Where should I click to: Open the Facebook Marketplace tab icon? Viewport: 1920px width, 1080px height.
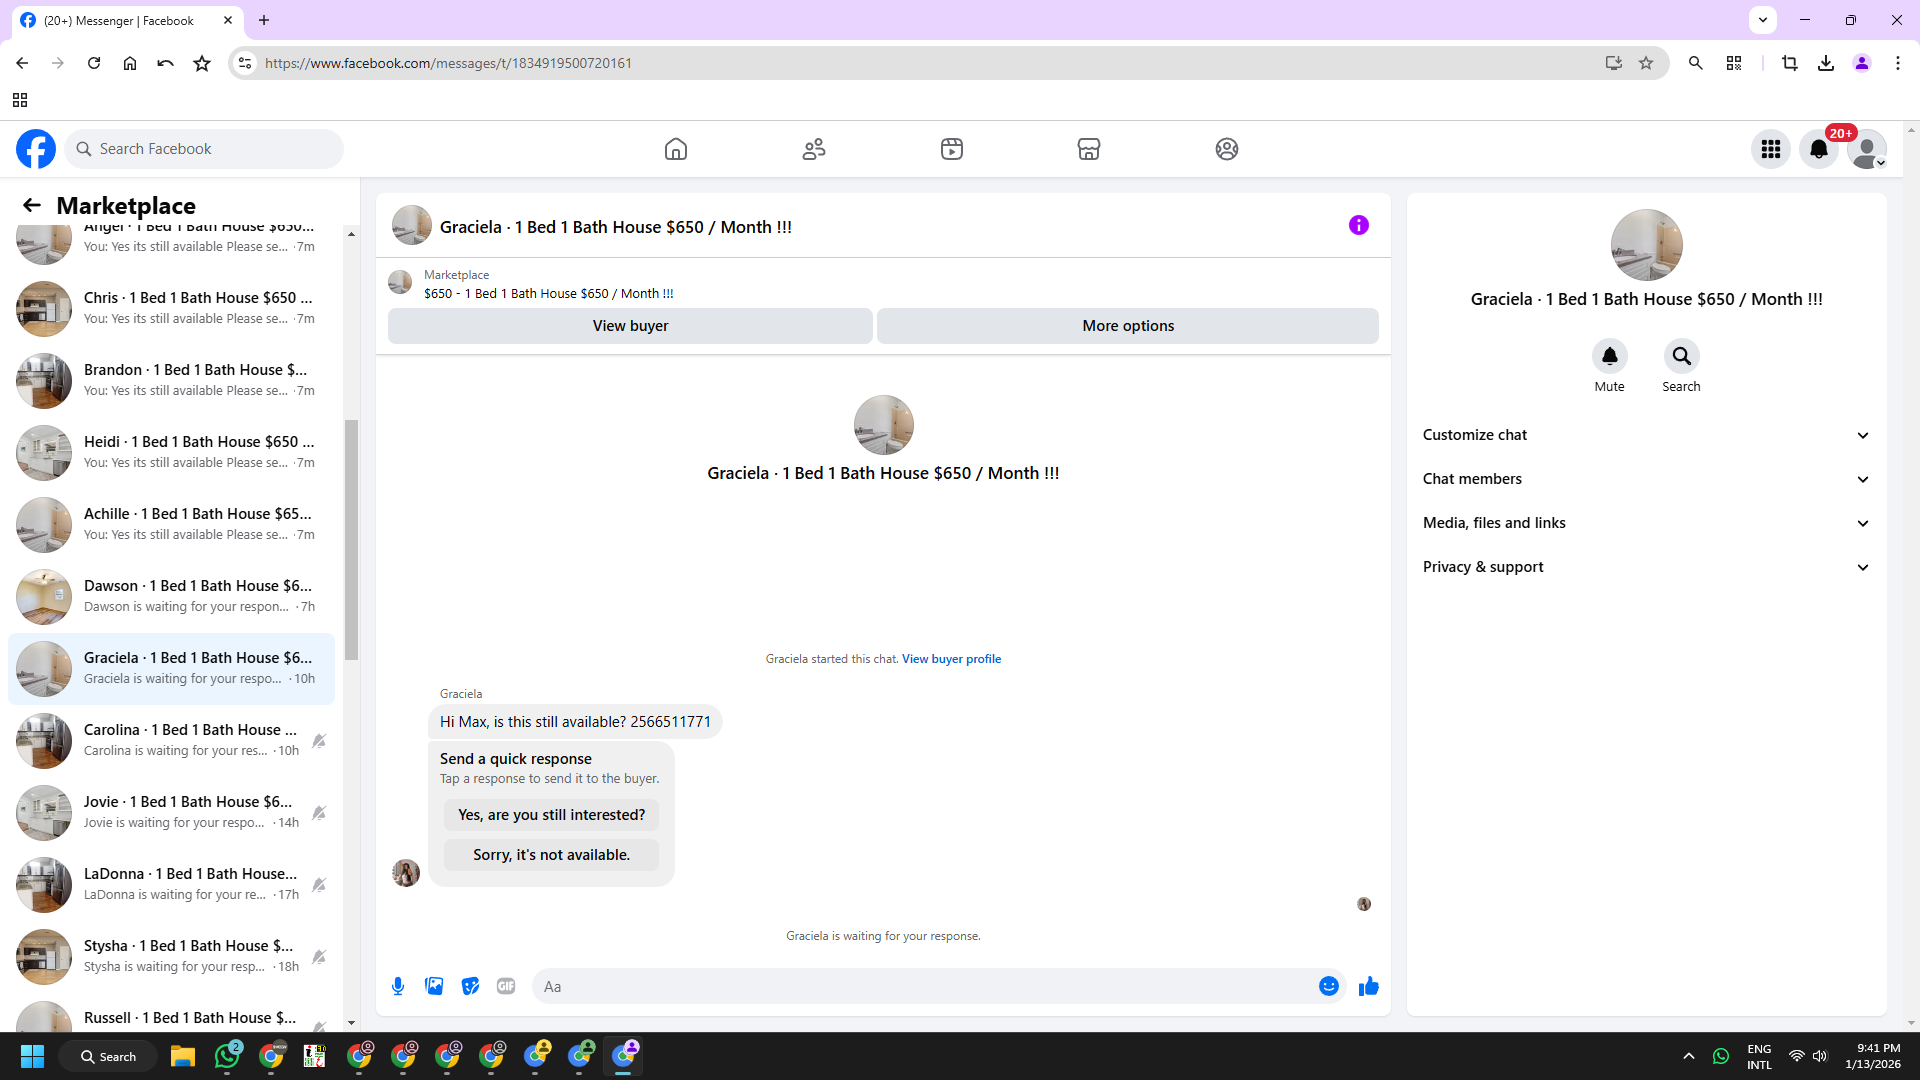point(1089,149)
